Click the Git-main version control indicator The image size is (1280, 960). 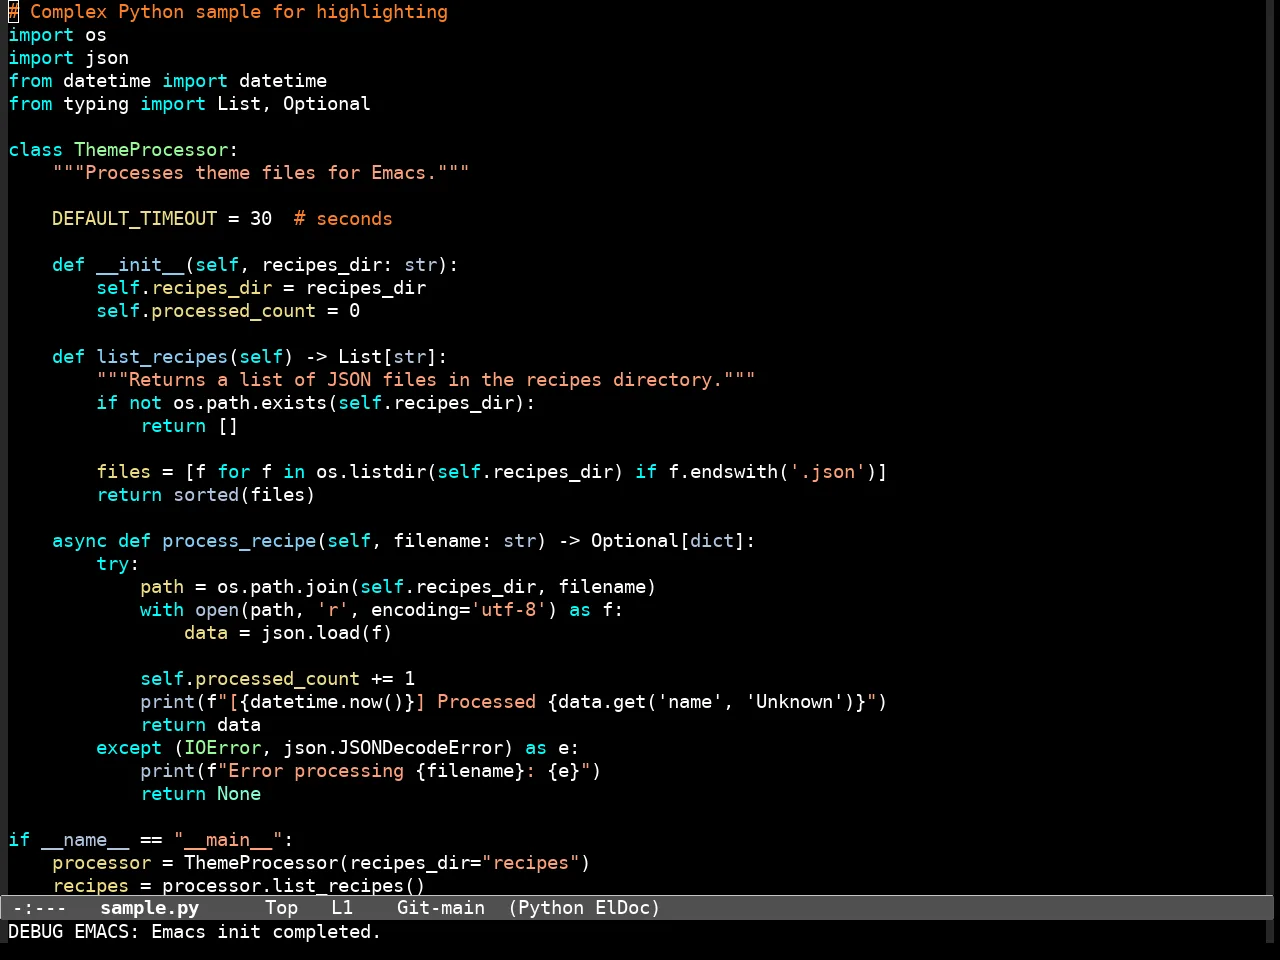441,908
